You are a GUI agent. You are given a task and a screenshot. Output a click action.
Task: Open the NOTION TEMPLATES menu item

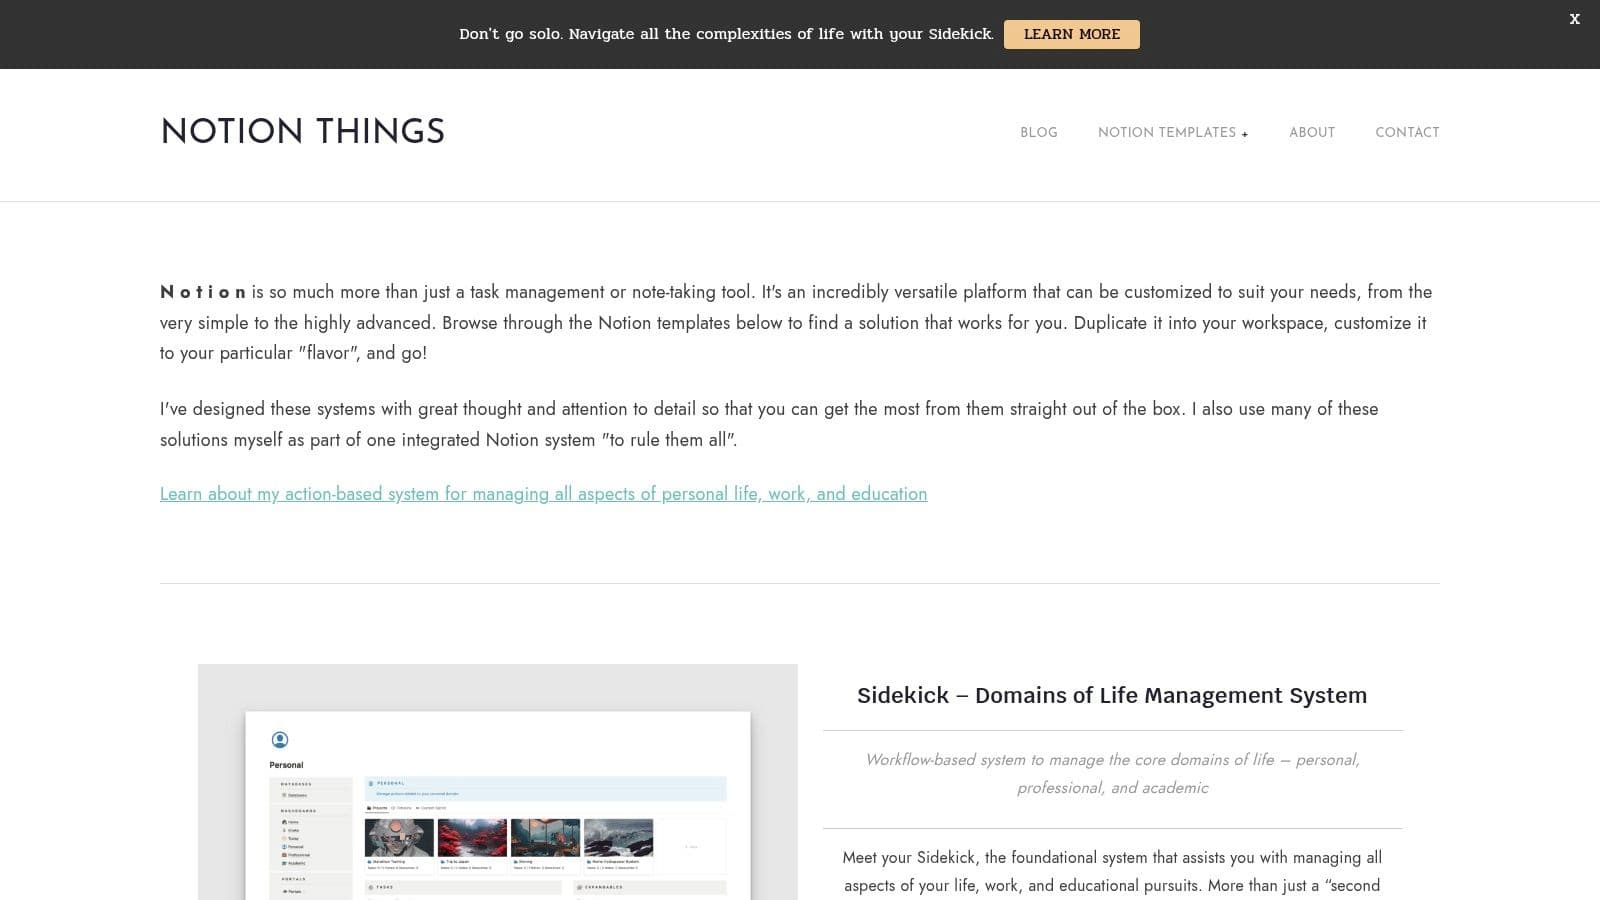(x=1166, y=132)
